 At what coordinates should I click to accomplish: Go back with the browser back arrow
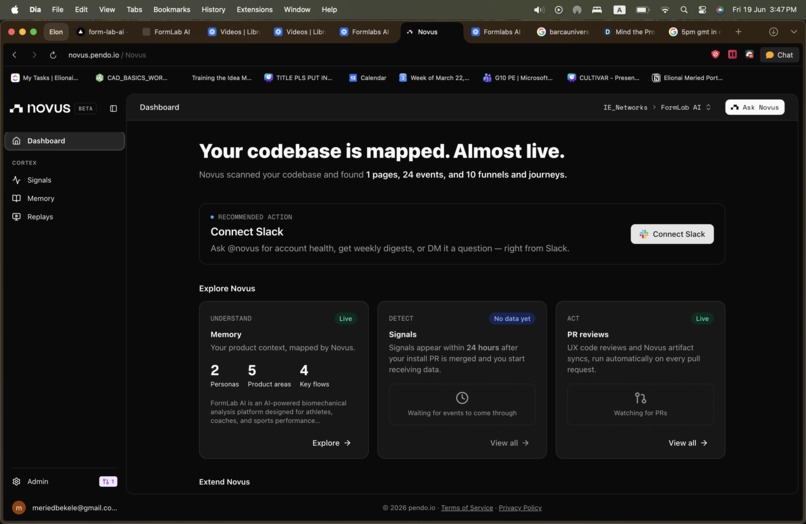14,55
